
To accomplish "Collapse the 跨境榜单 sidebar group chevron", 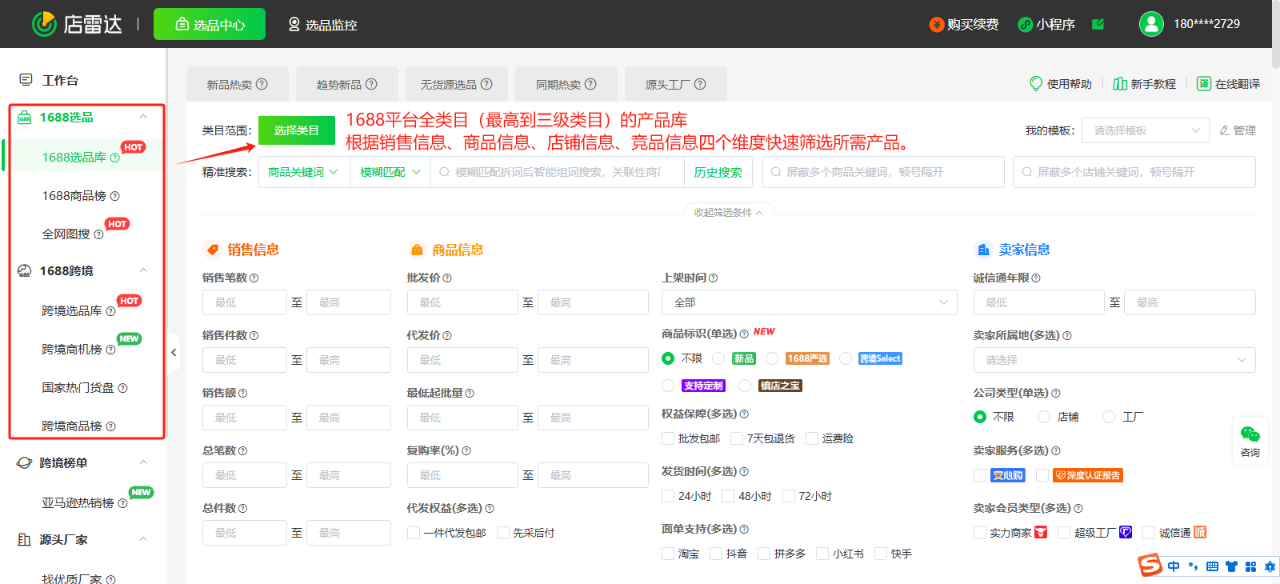I will (x=143, y=463).
